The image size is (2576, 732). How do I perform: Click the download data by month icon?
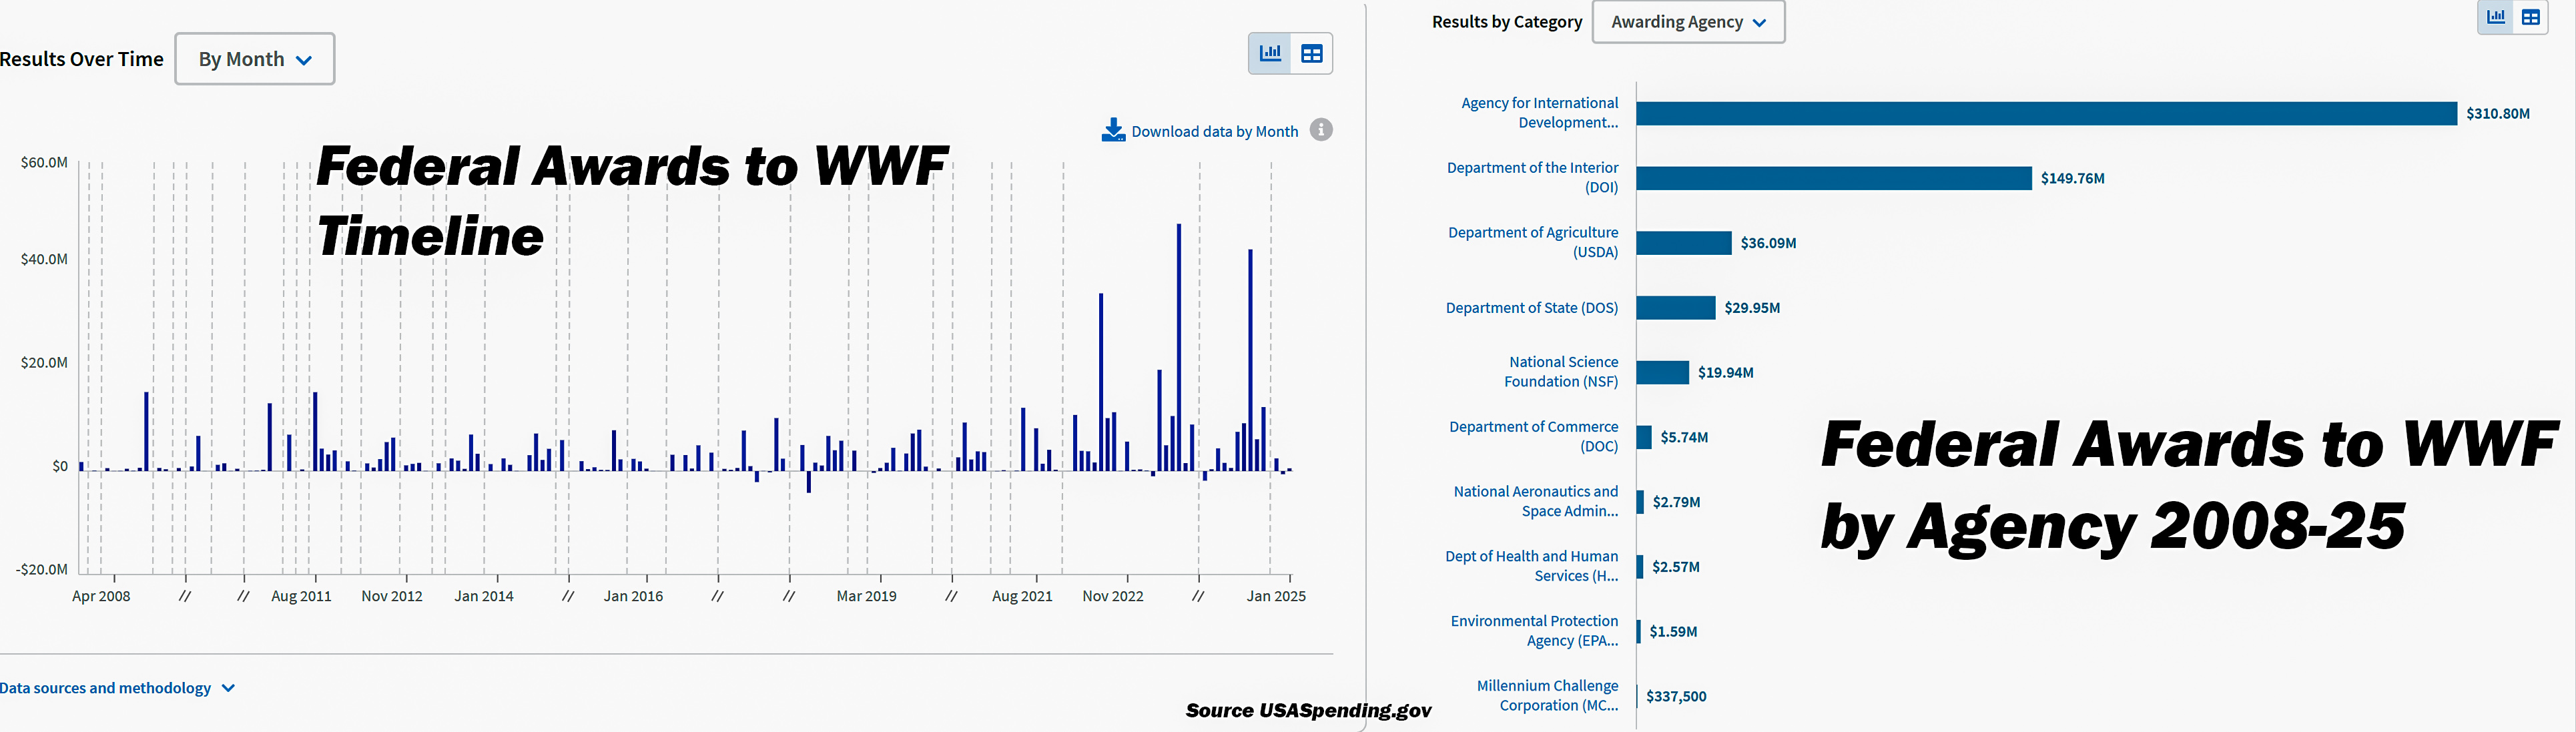point(1112,131)
